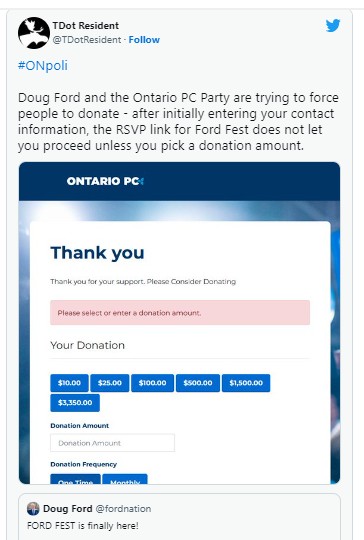
Task: Click the Donation Amount input field
Action: 113,443
